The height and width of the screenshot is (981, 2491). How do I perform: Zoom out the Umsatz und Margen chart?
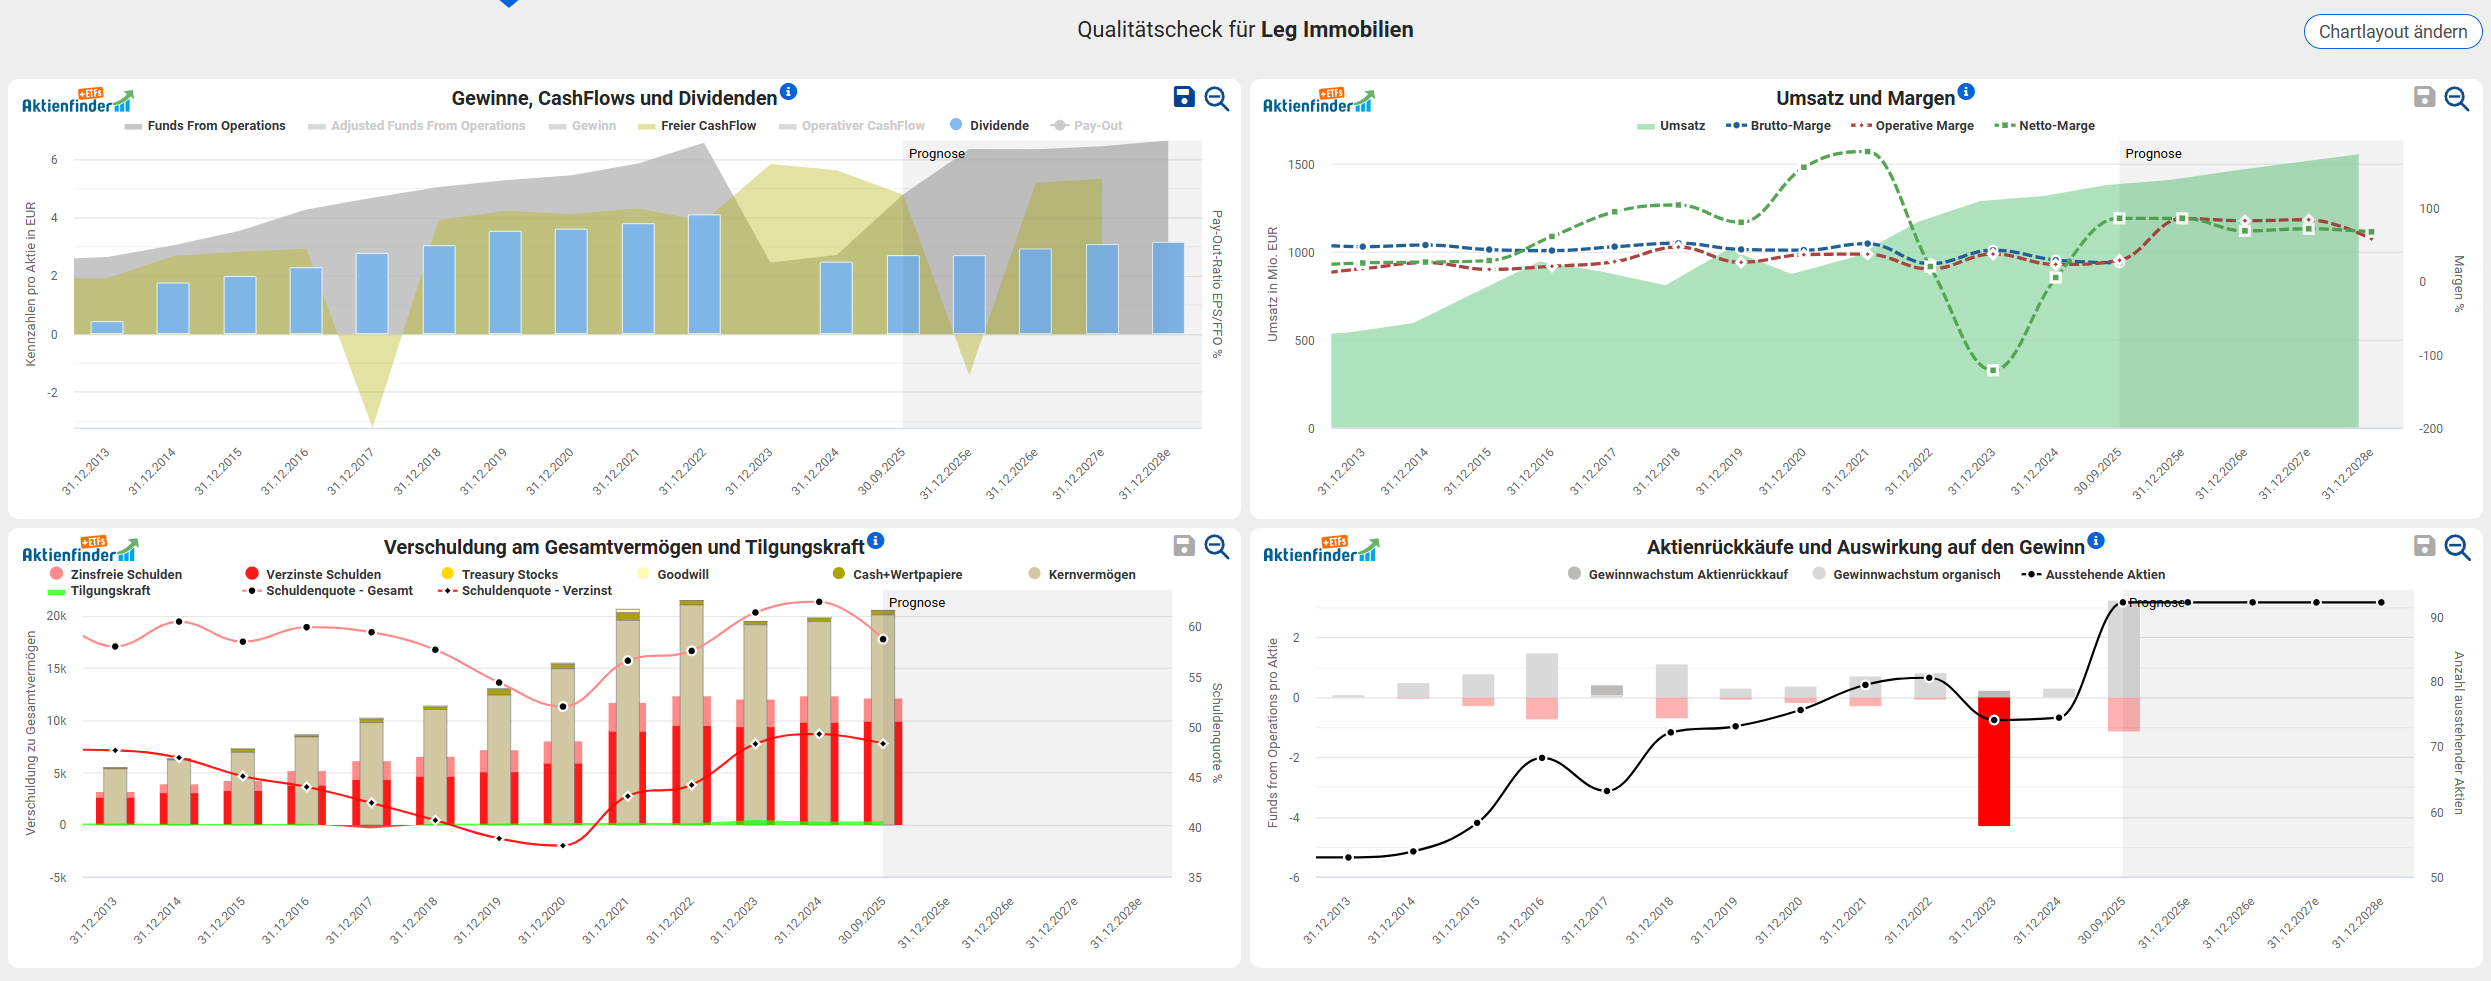(2457, 98)
